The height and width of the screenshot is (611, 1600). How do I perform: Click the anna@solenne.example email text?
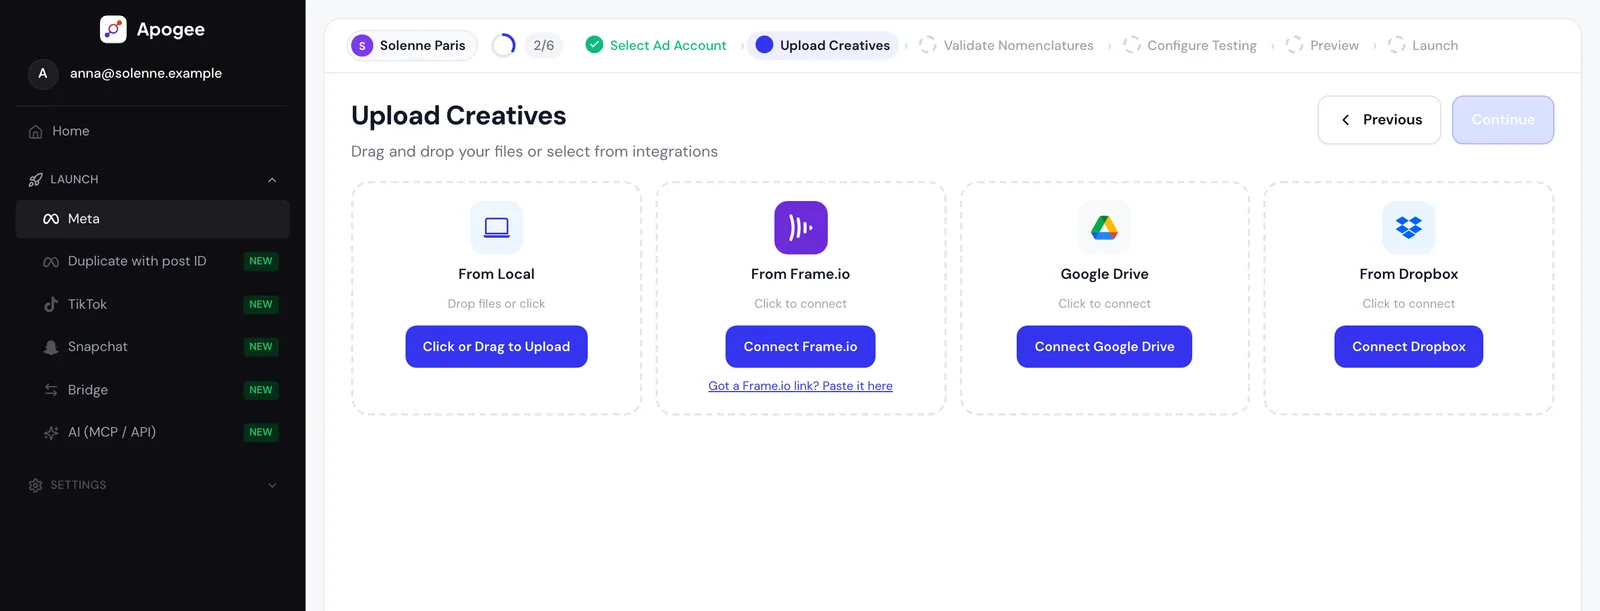click(146, 73)
